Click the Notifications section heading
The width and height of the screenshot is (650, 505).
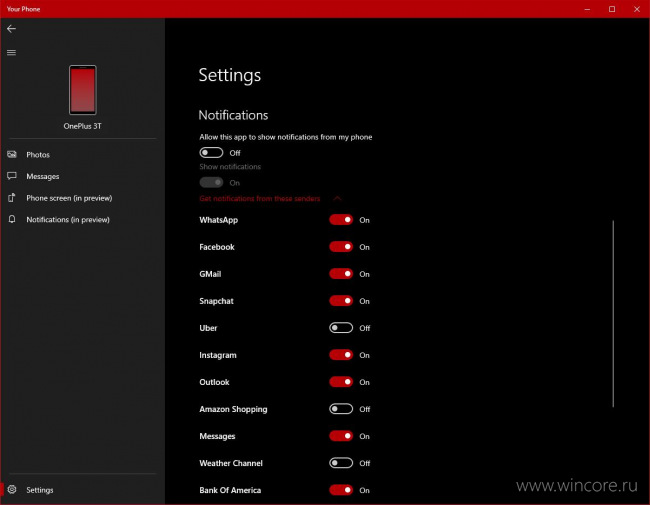(x=233, y=115)
